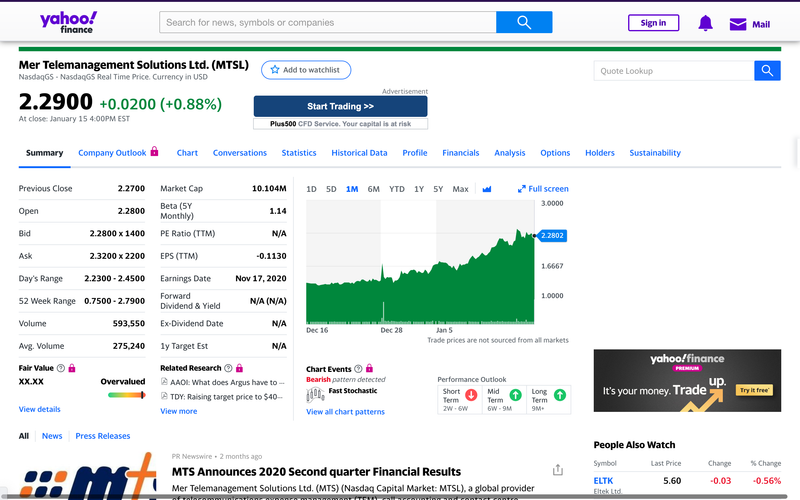The height and width of the screenshot is (500, 800).
Task: Filter by News tab
Action: point(52,436)
